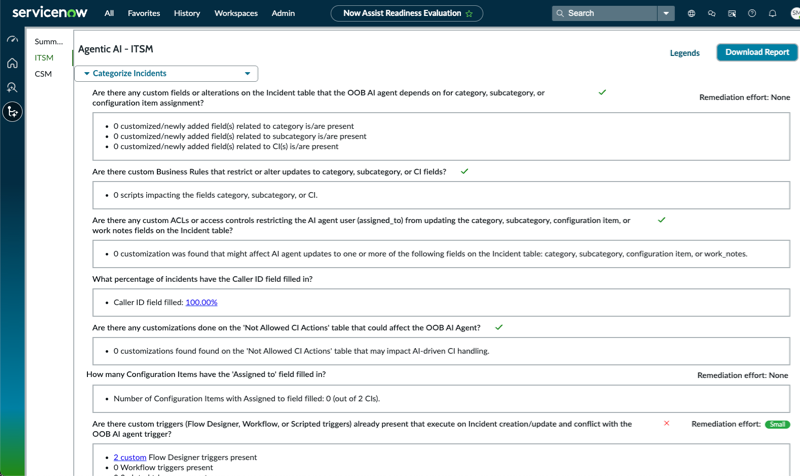
Task: Open the help question-mark icon
Action: pyautogui.click(x=752, y=13)
